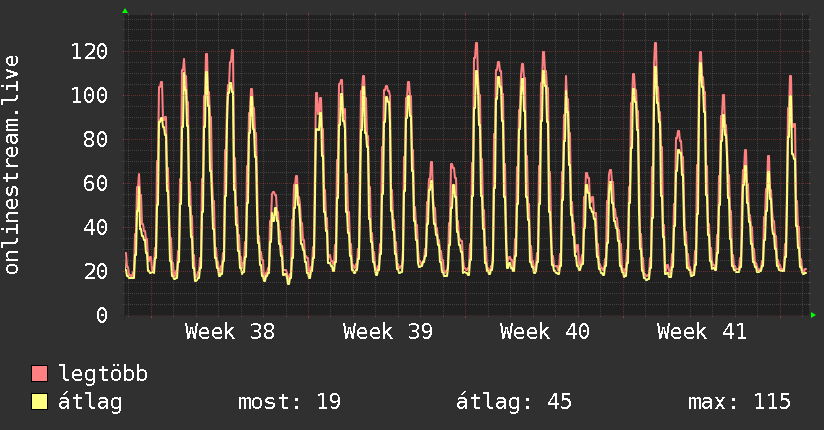
Task: Click the yellow átlag legend swatch
Action: point(39,402)
